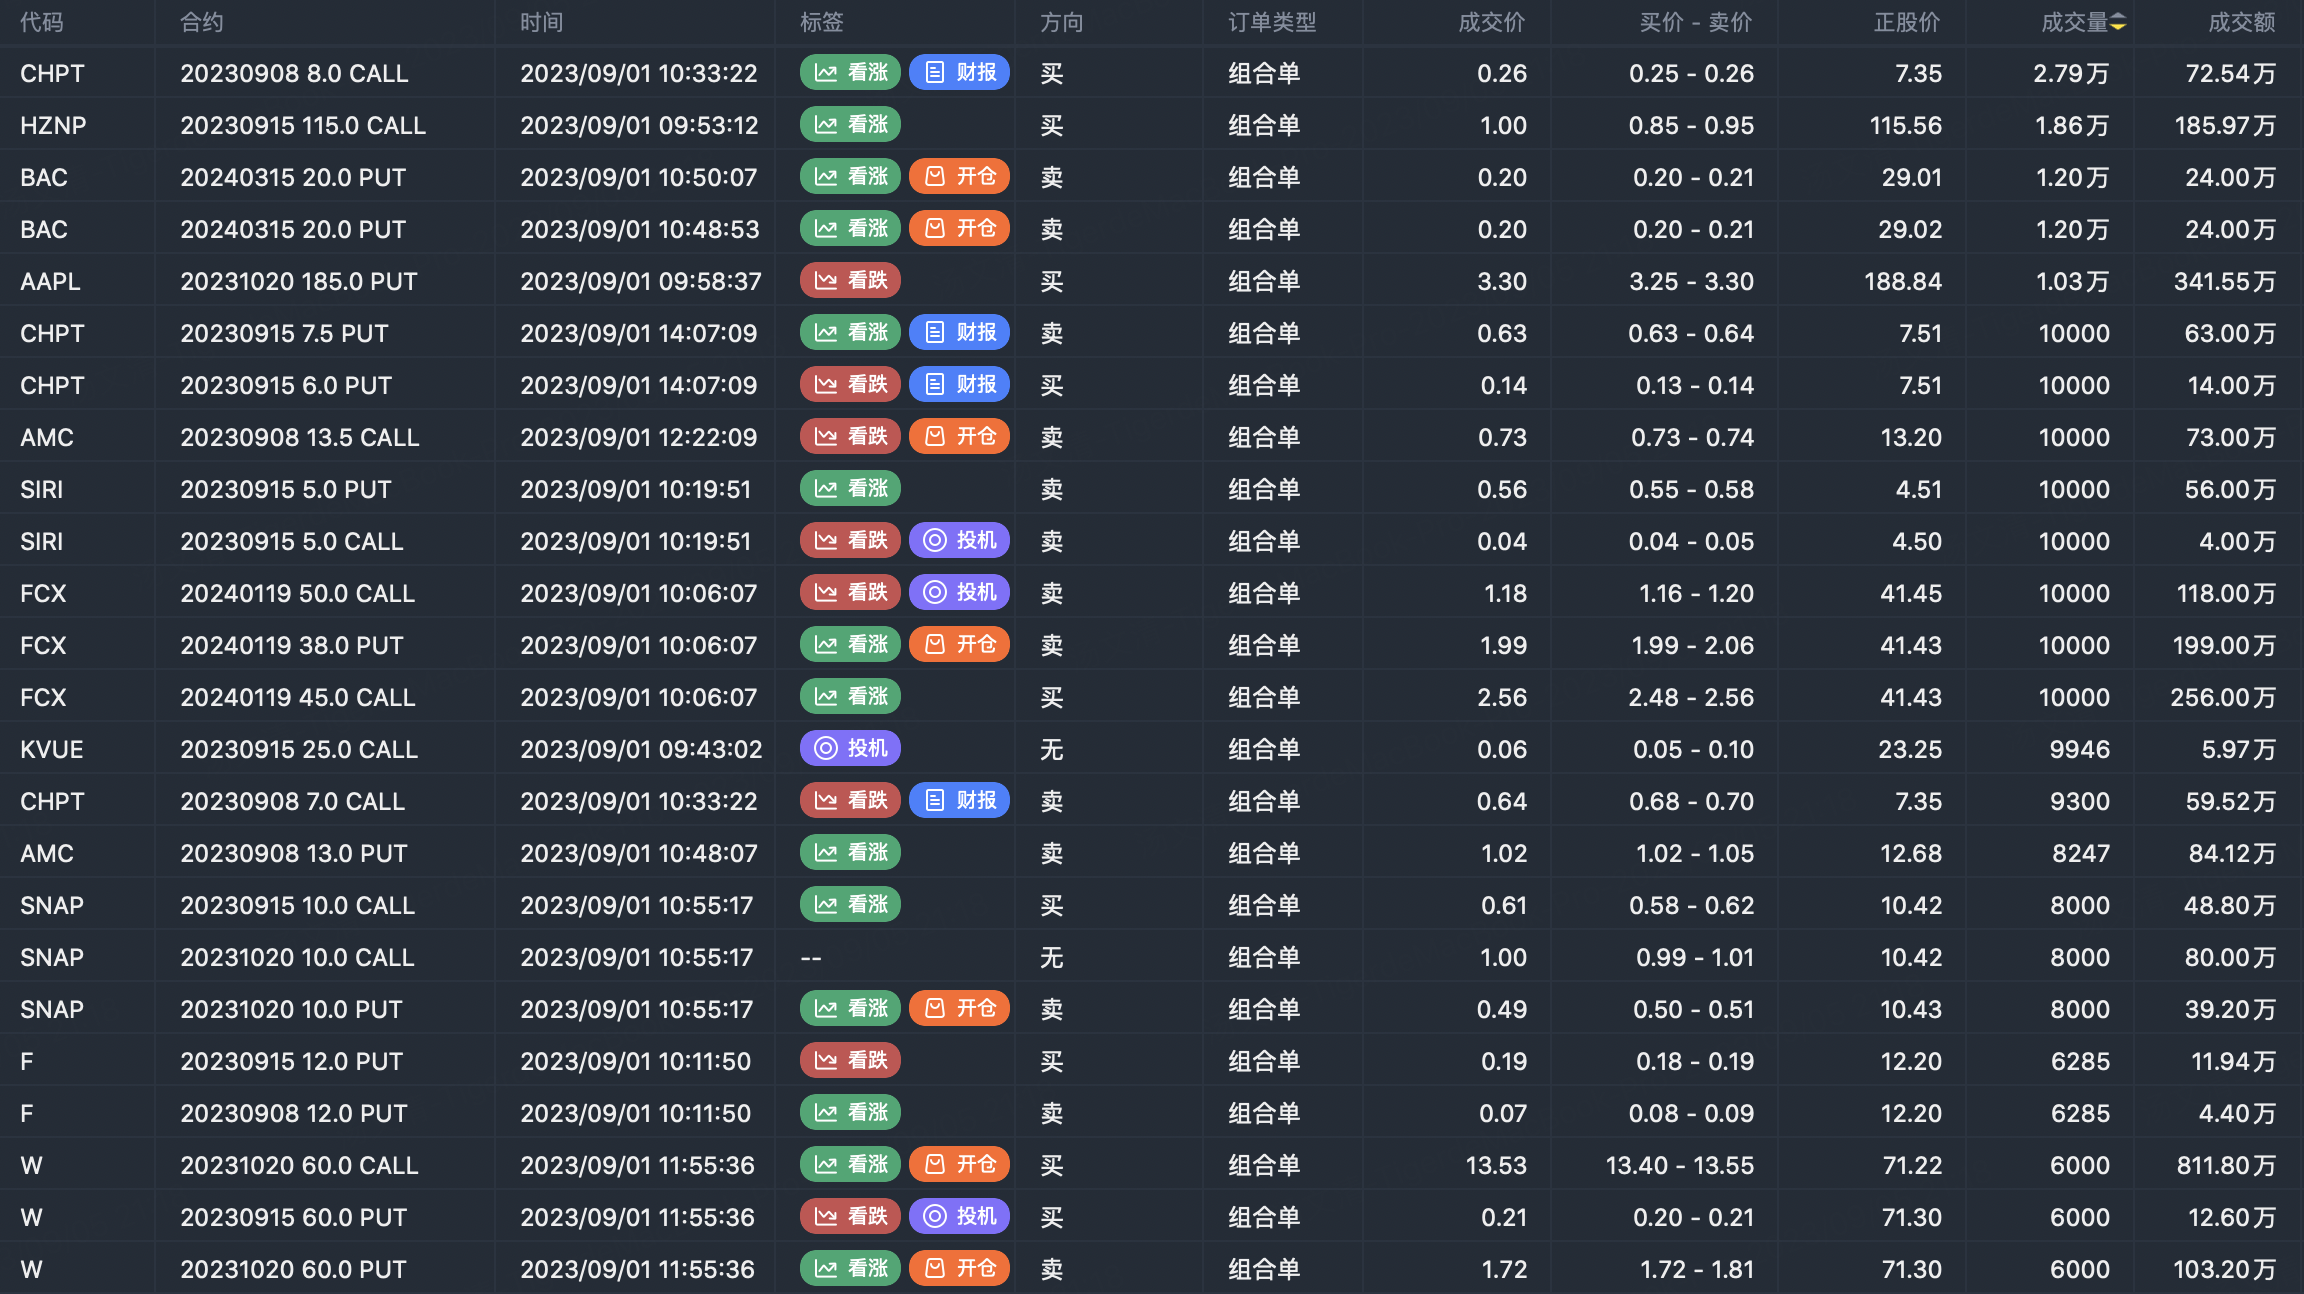Sort by 成交价 column header

(1491, 22)
